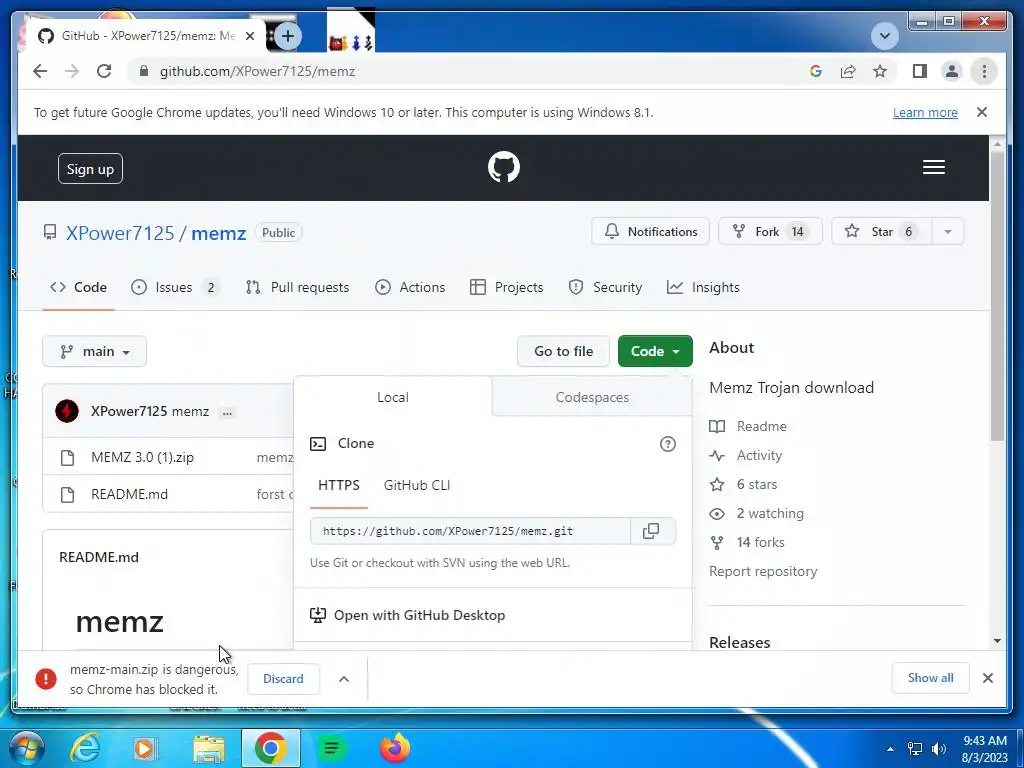The image size is (1024, 768).
Task: Expand download options caret beside Discard
Action: coord(344,679)
